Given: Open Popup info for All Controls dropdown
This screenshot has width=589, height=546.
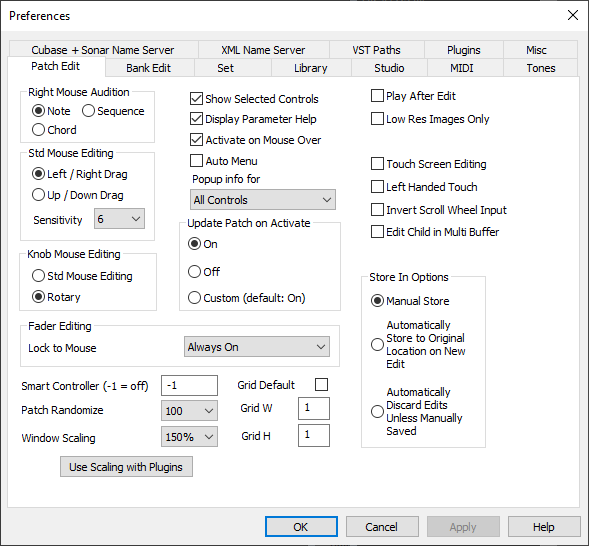Looking at the screenshot, I should tap(263, 200).
